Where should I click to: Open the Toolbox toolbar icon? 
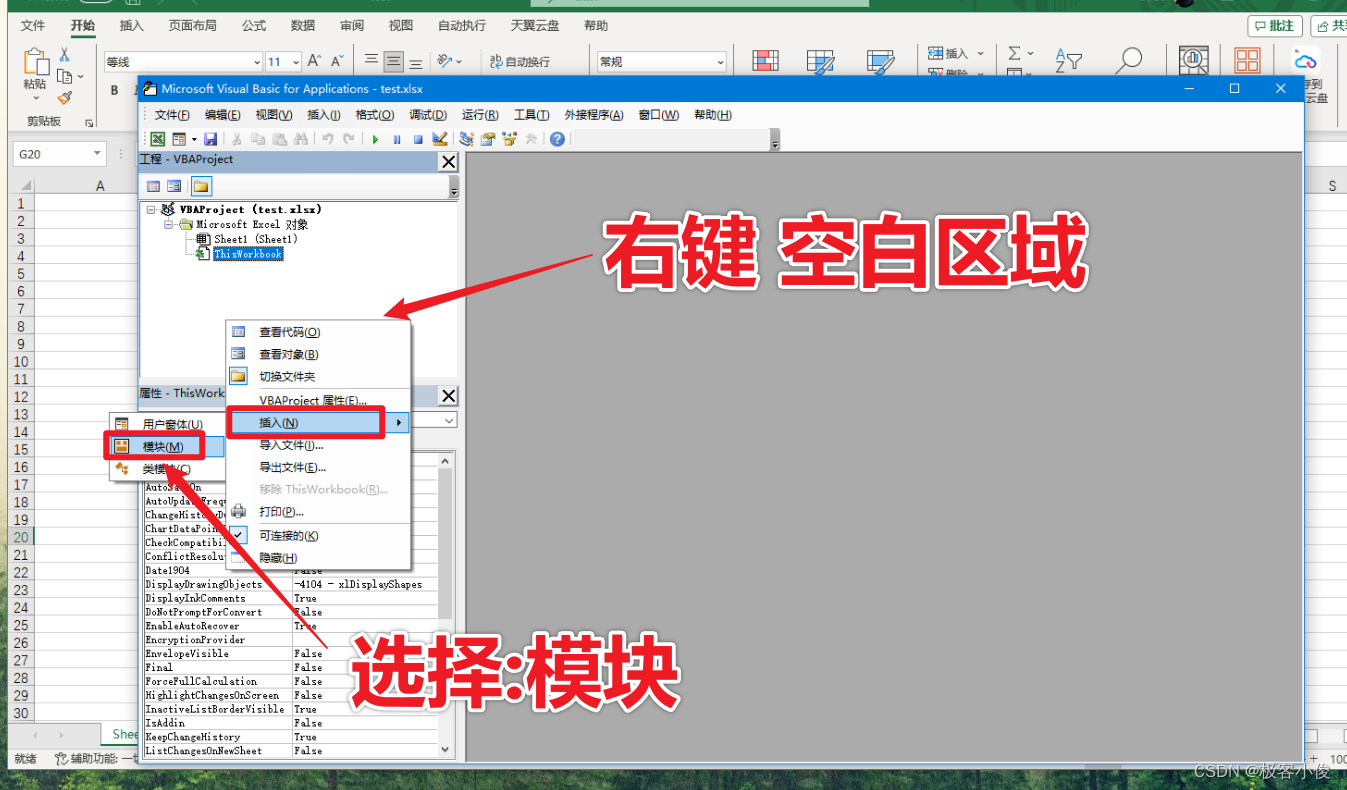531,139
